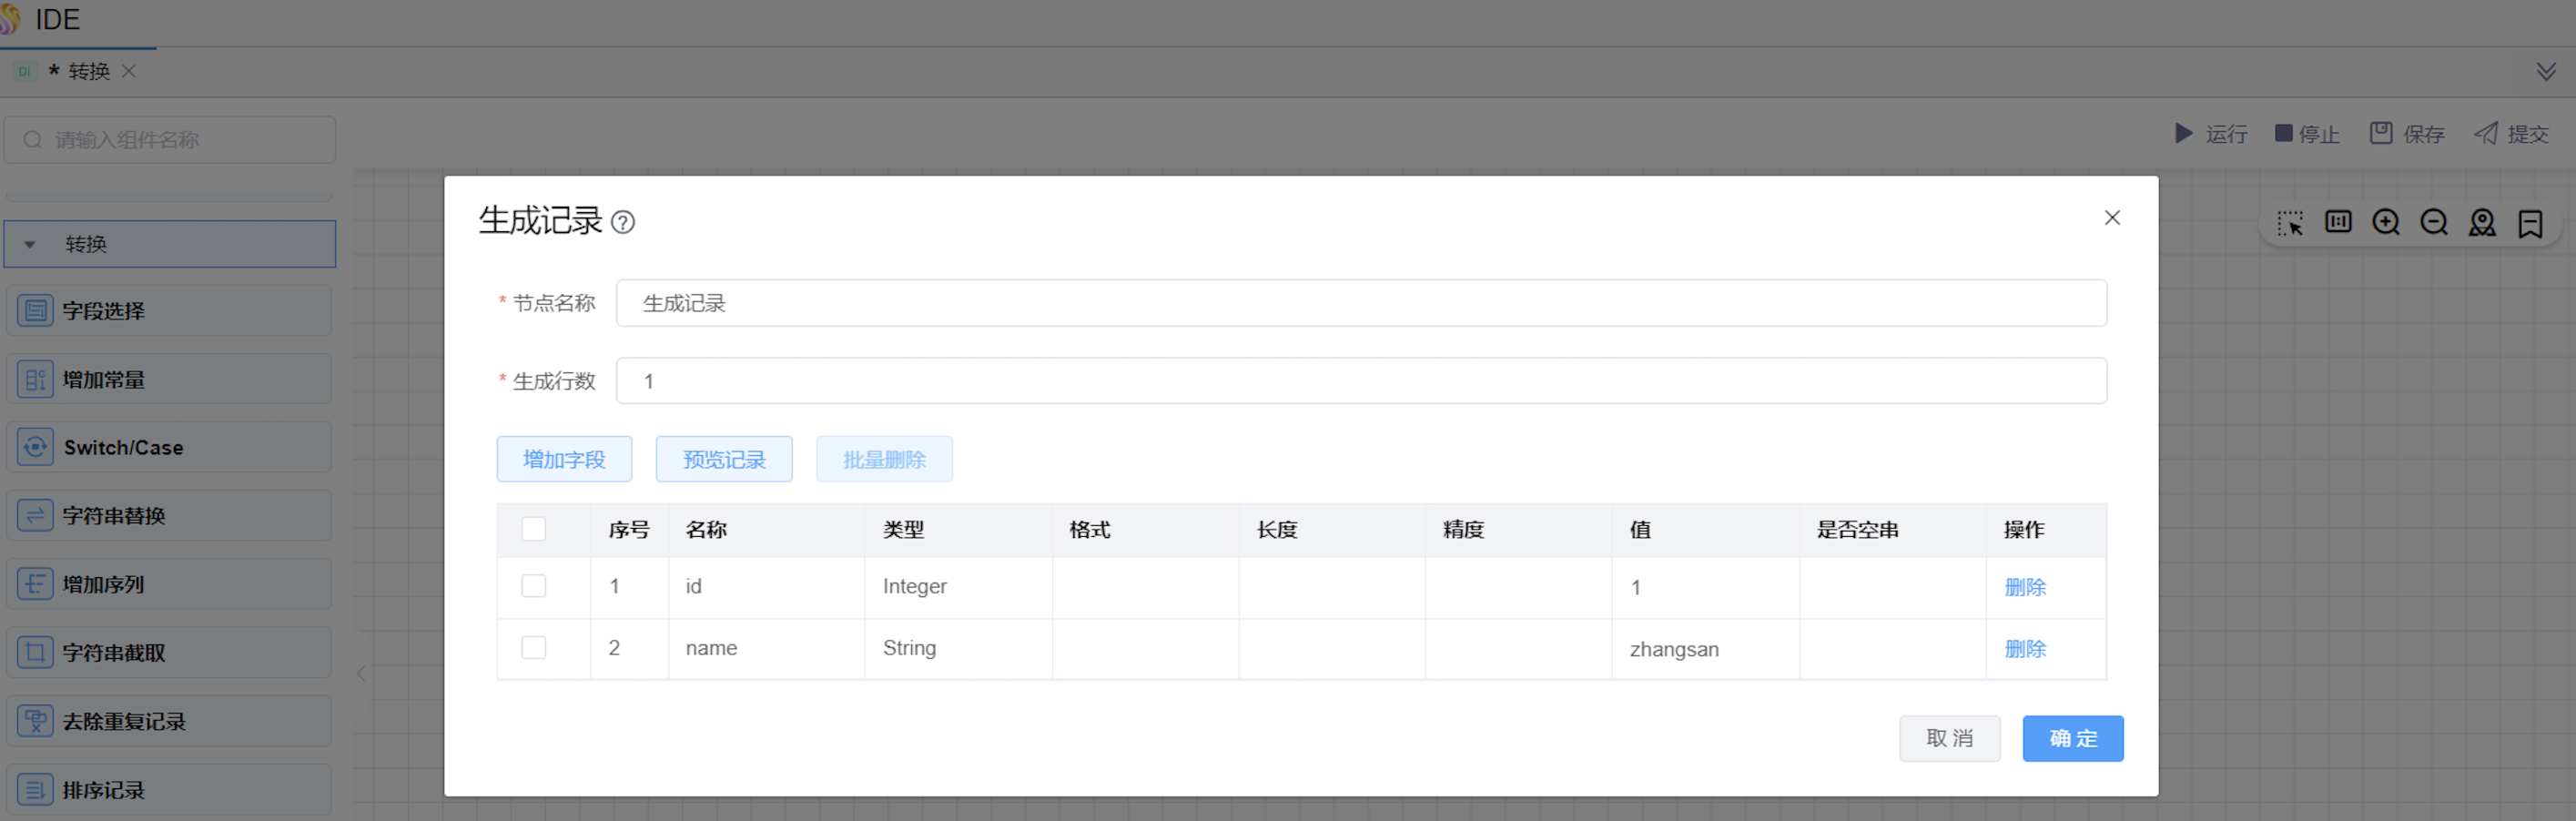Check the box for the id row
The image size is (2576, 821).
(534, 586)
